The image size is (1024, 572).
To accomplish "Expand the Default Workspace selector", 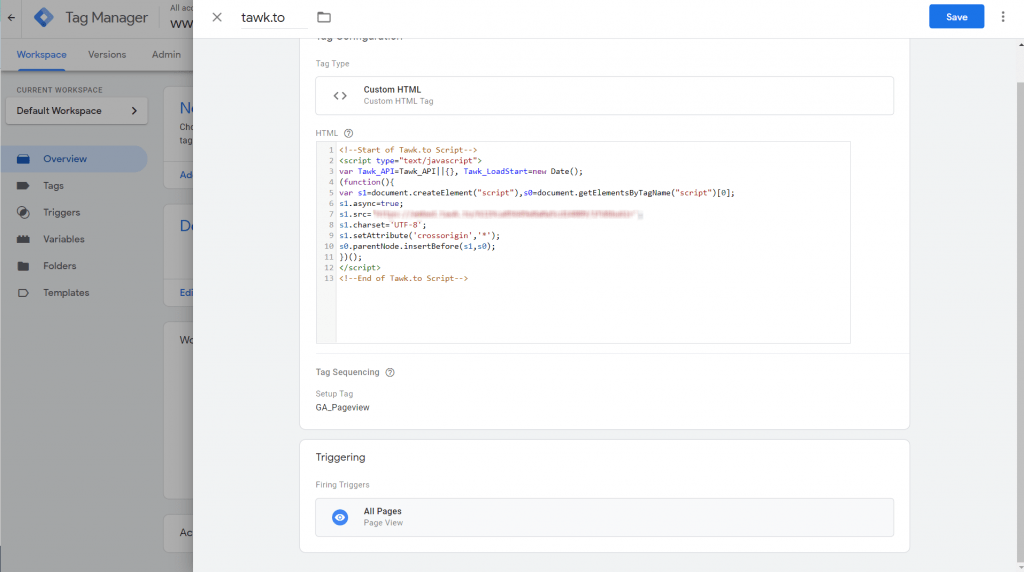I will click(77, 111).
